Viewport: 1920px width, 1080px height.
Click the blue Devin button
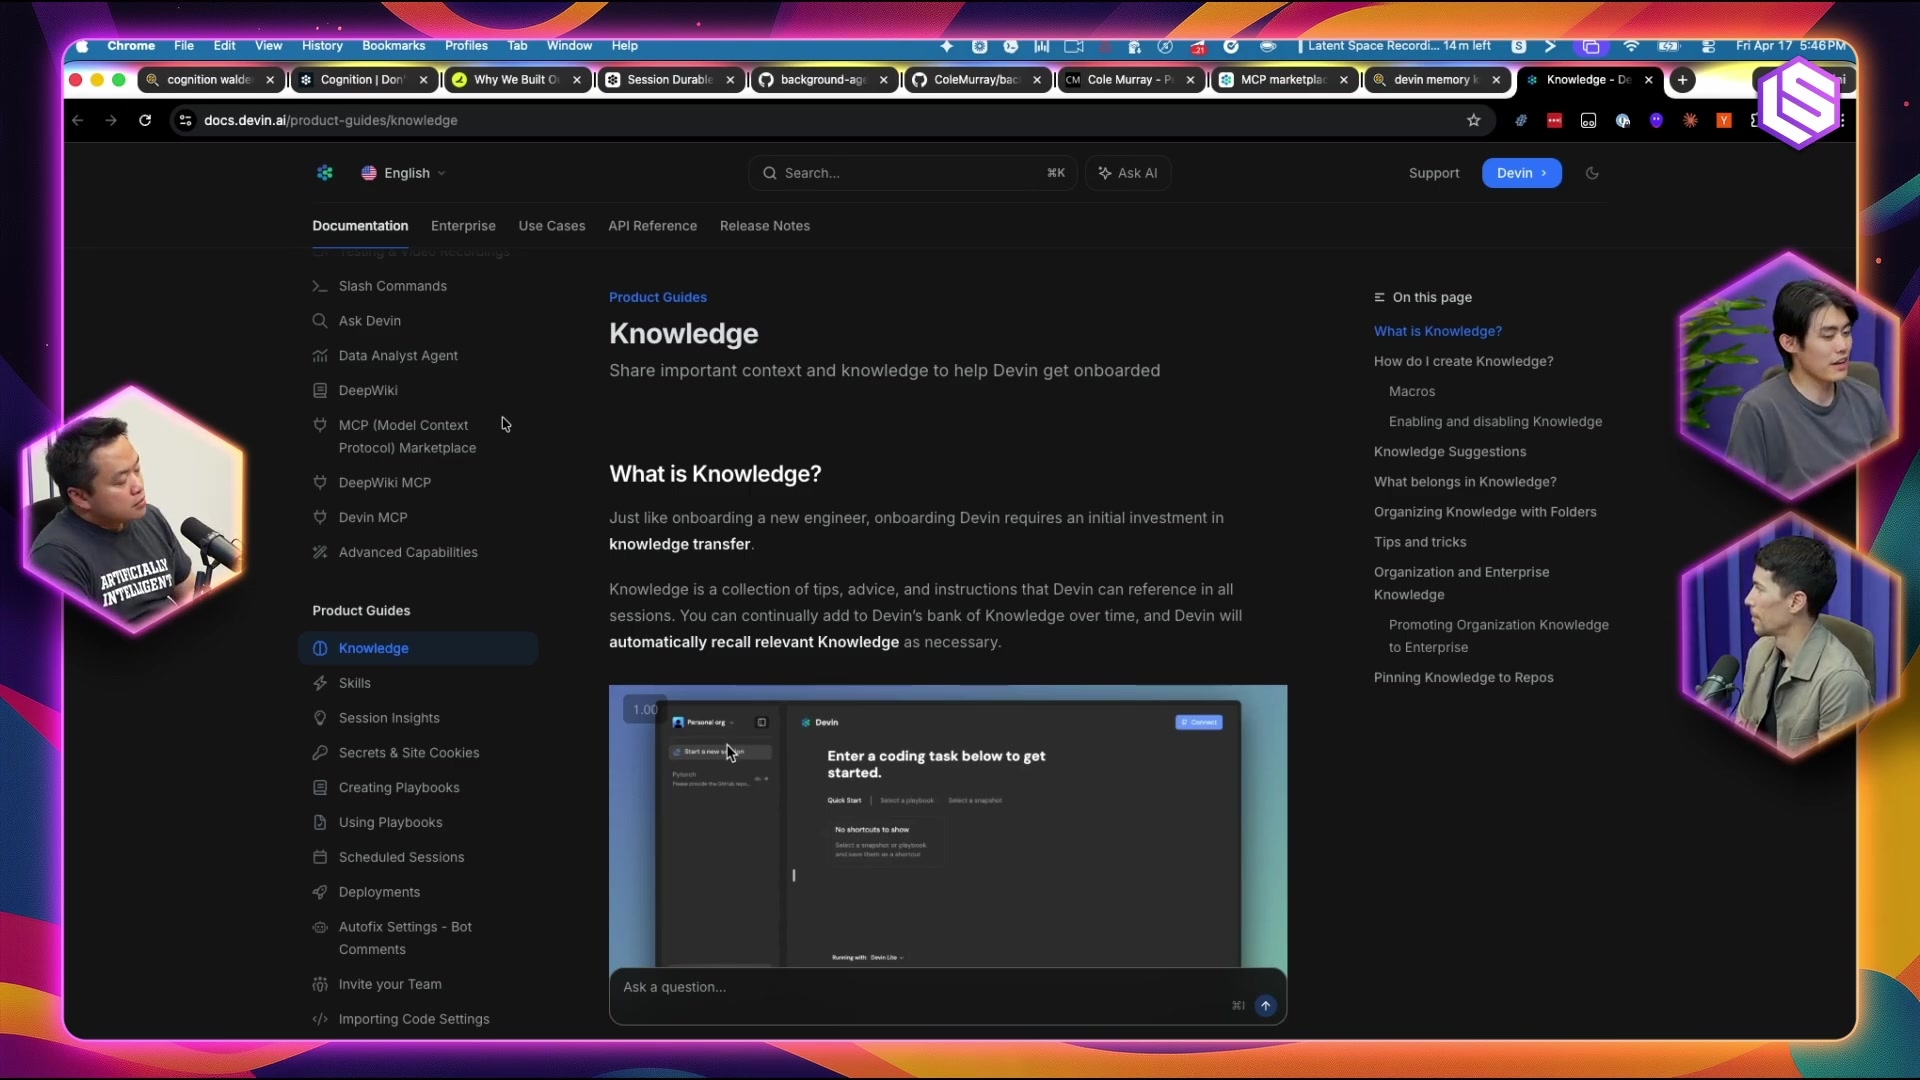1521,173
